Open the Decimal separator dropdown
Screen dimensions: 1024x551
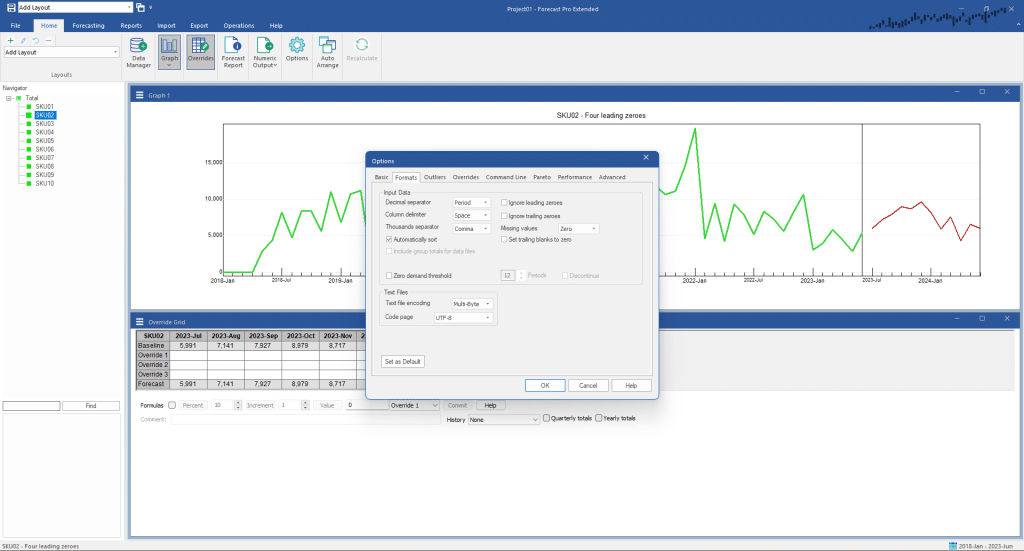click(x=471, y=203)
